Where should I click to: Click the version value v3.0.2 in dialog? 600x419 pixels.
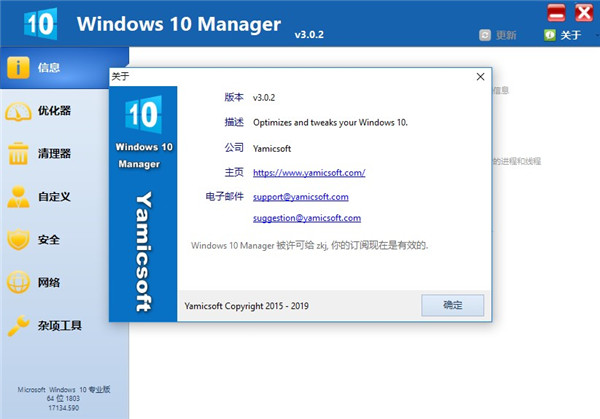point(264,98)
